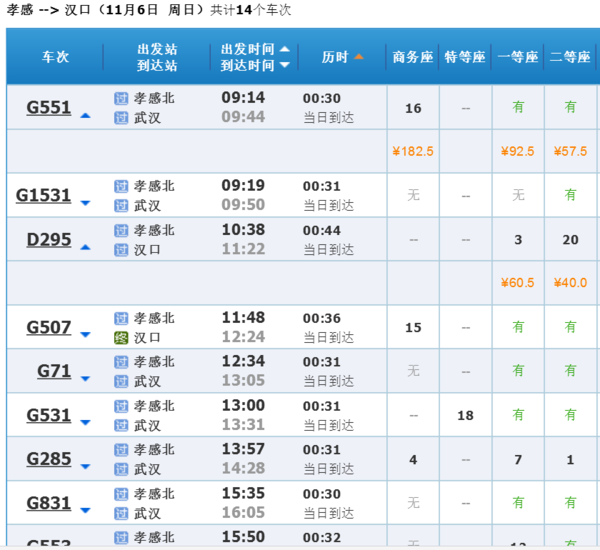Expand price details for train G285
Screen dimensions: 600x550
(x=85, y=466)
